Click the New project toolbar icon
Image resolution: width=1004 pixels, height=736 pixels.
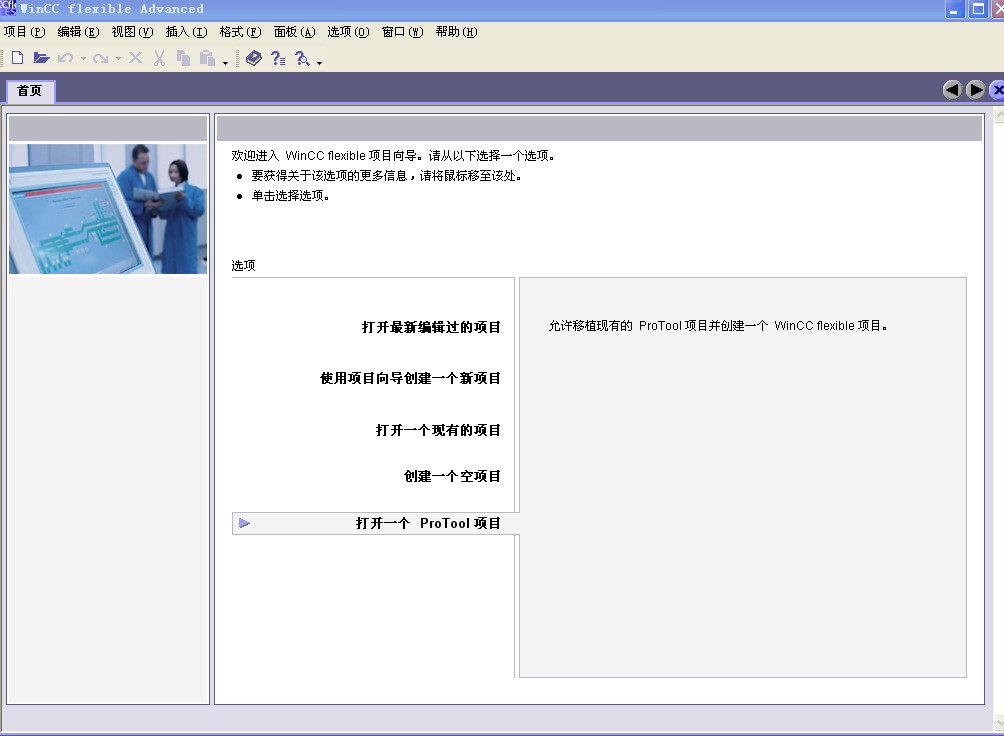tap(17, 59)
